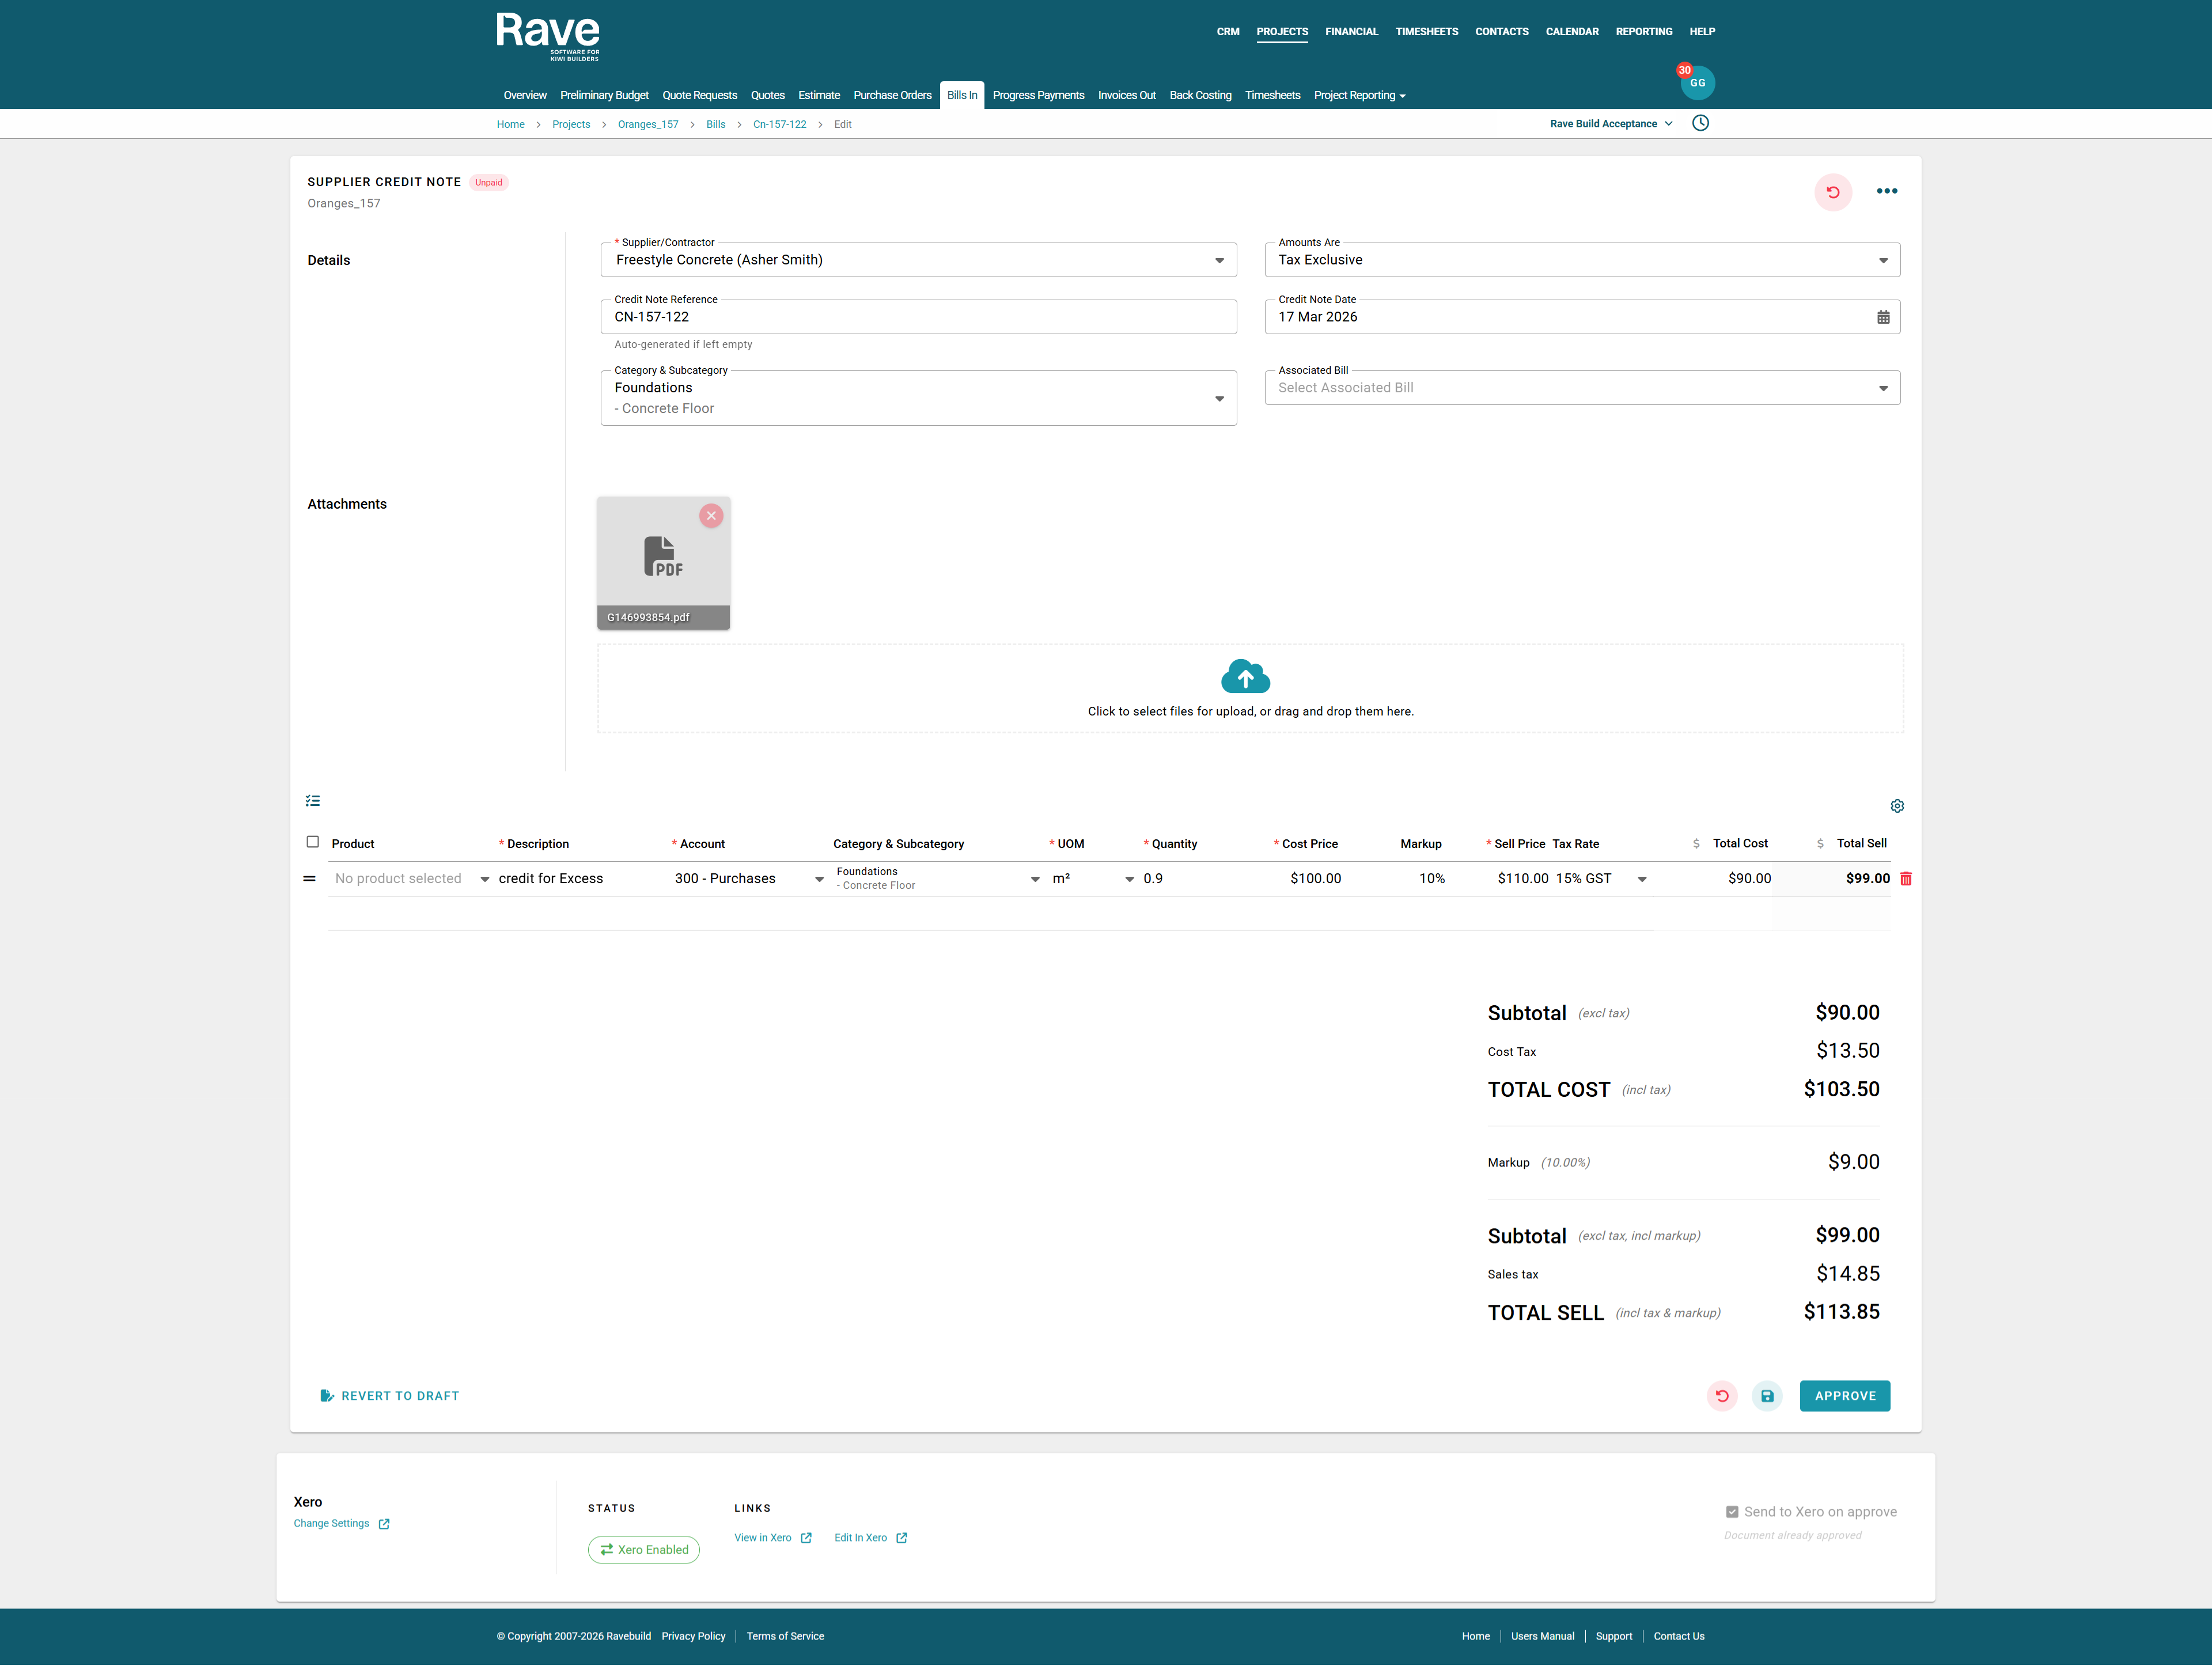This screenshot has width=2212, height=1666.
Task: Switch to the Purchase Orders tab
Action: click(892, 95)
